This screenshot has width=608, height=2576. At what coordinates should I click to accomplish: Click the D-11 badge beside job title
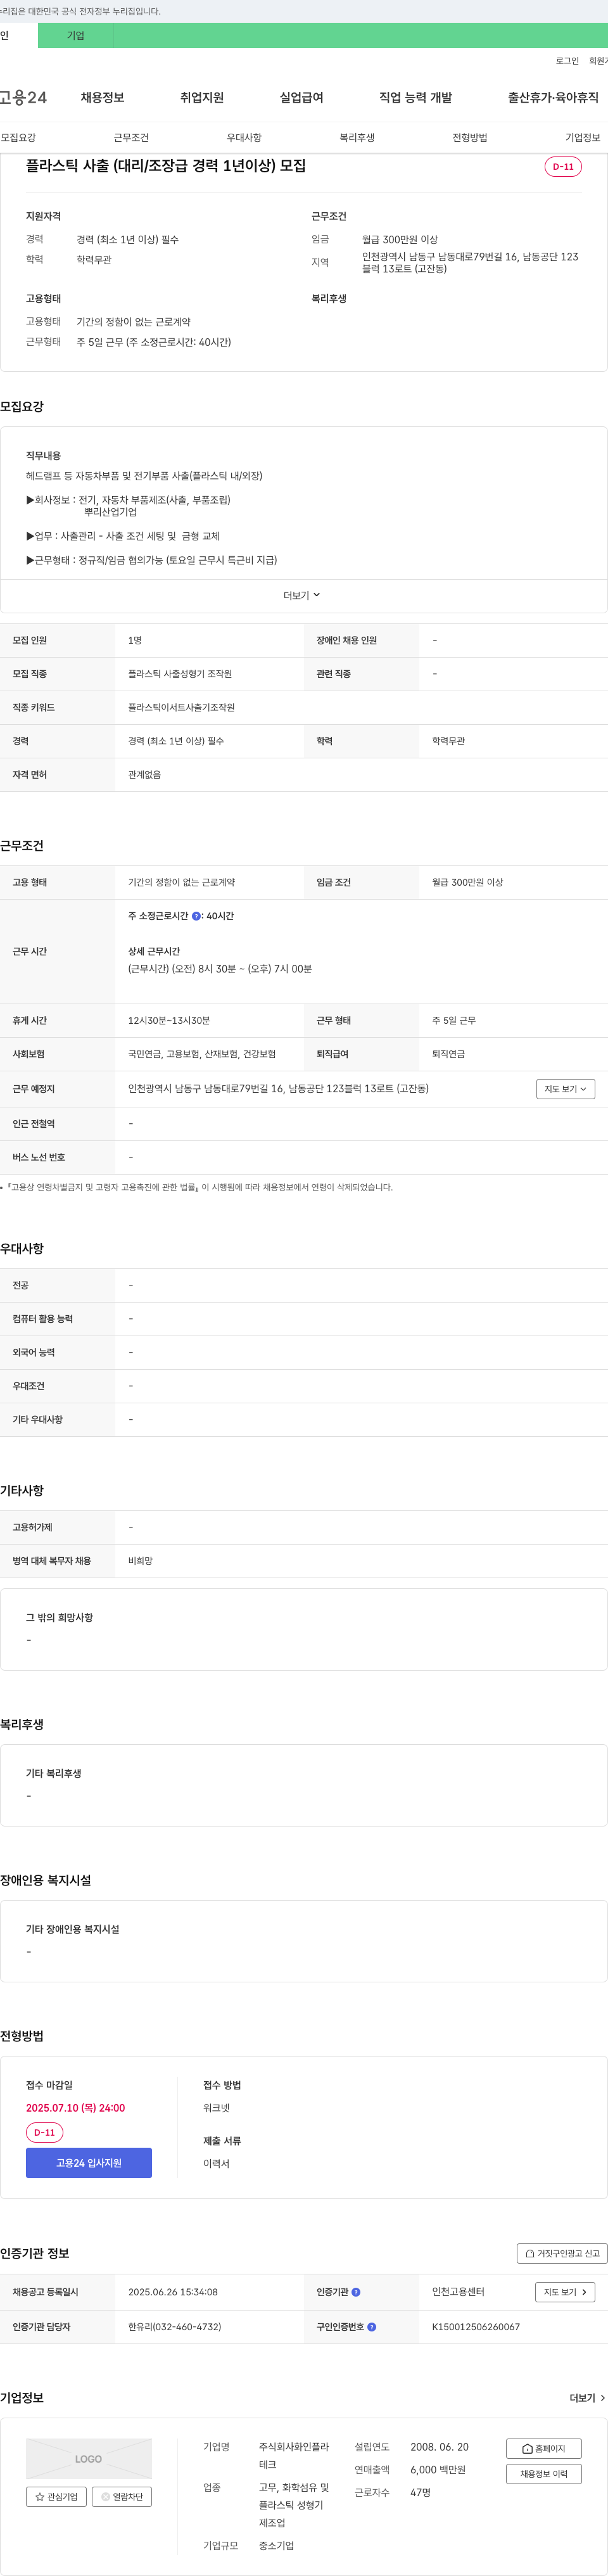(563, 167)
